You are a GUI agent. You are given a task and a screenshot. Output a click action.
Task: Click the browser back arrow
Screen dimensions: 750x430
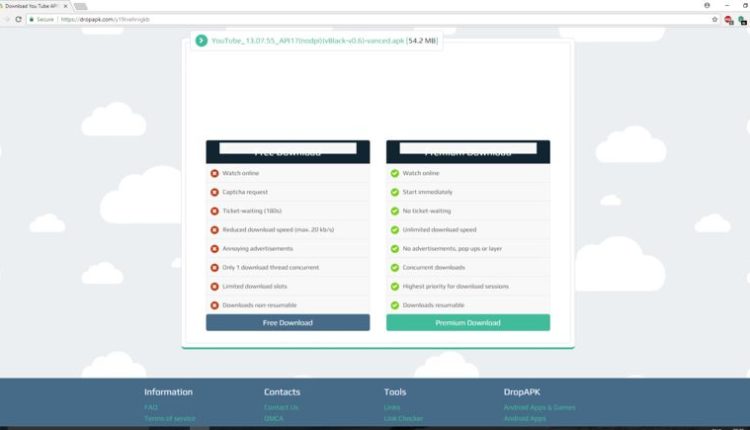click(x=6, y=19)
